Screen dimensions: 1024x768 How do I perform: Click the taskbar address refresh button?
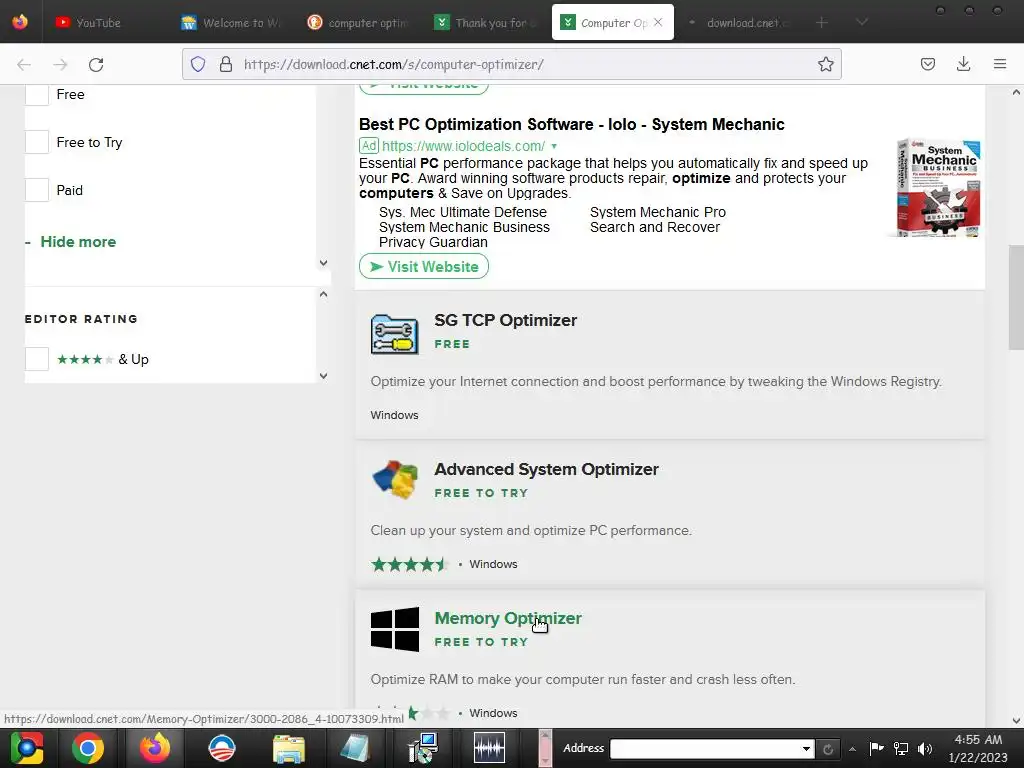pos(827,749)
